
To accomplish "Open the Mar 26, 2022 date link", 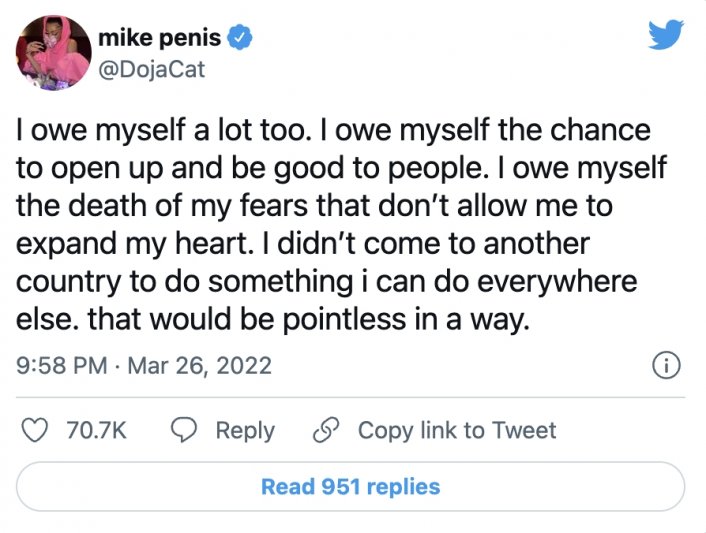I will 198,366.
